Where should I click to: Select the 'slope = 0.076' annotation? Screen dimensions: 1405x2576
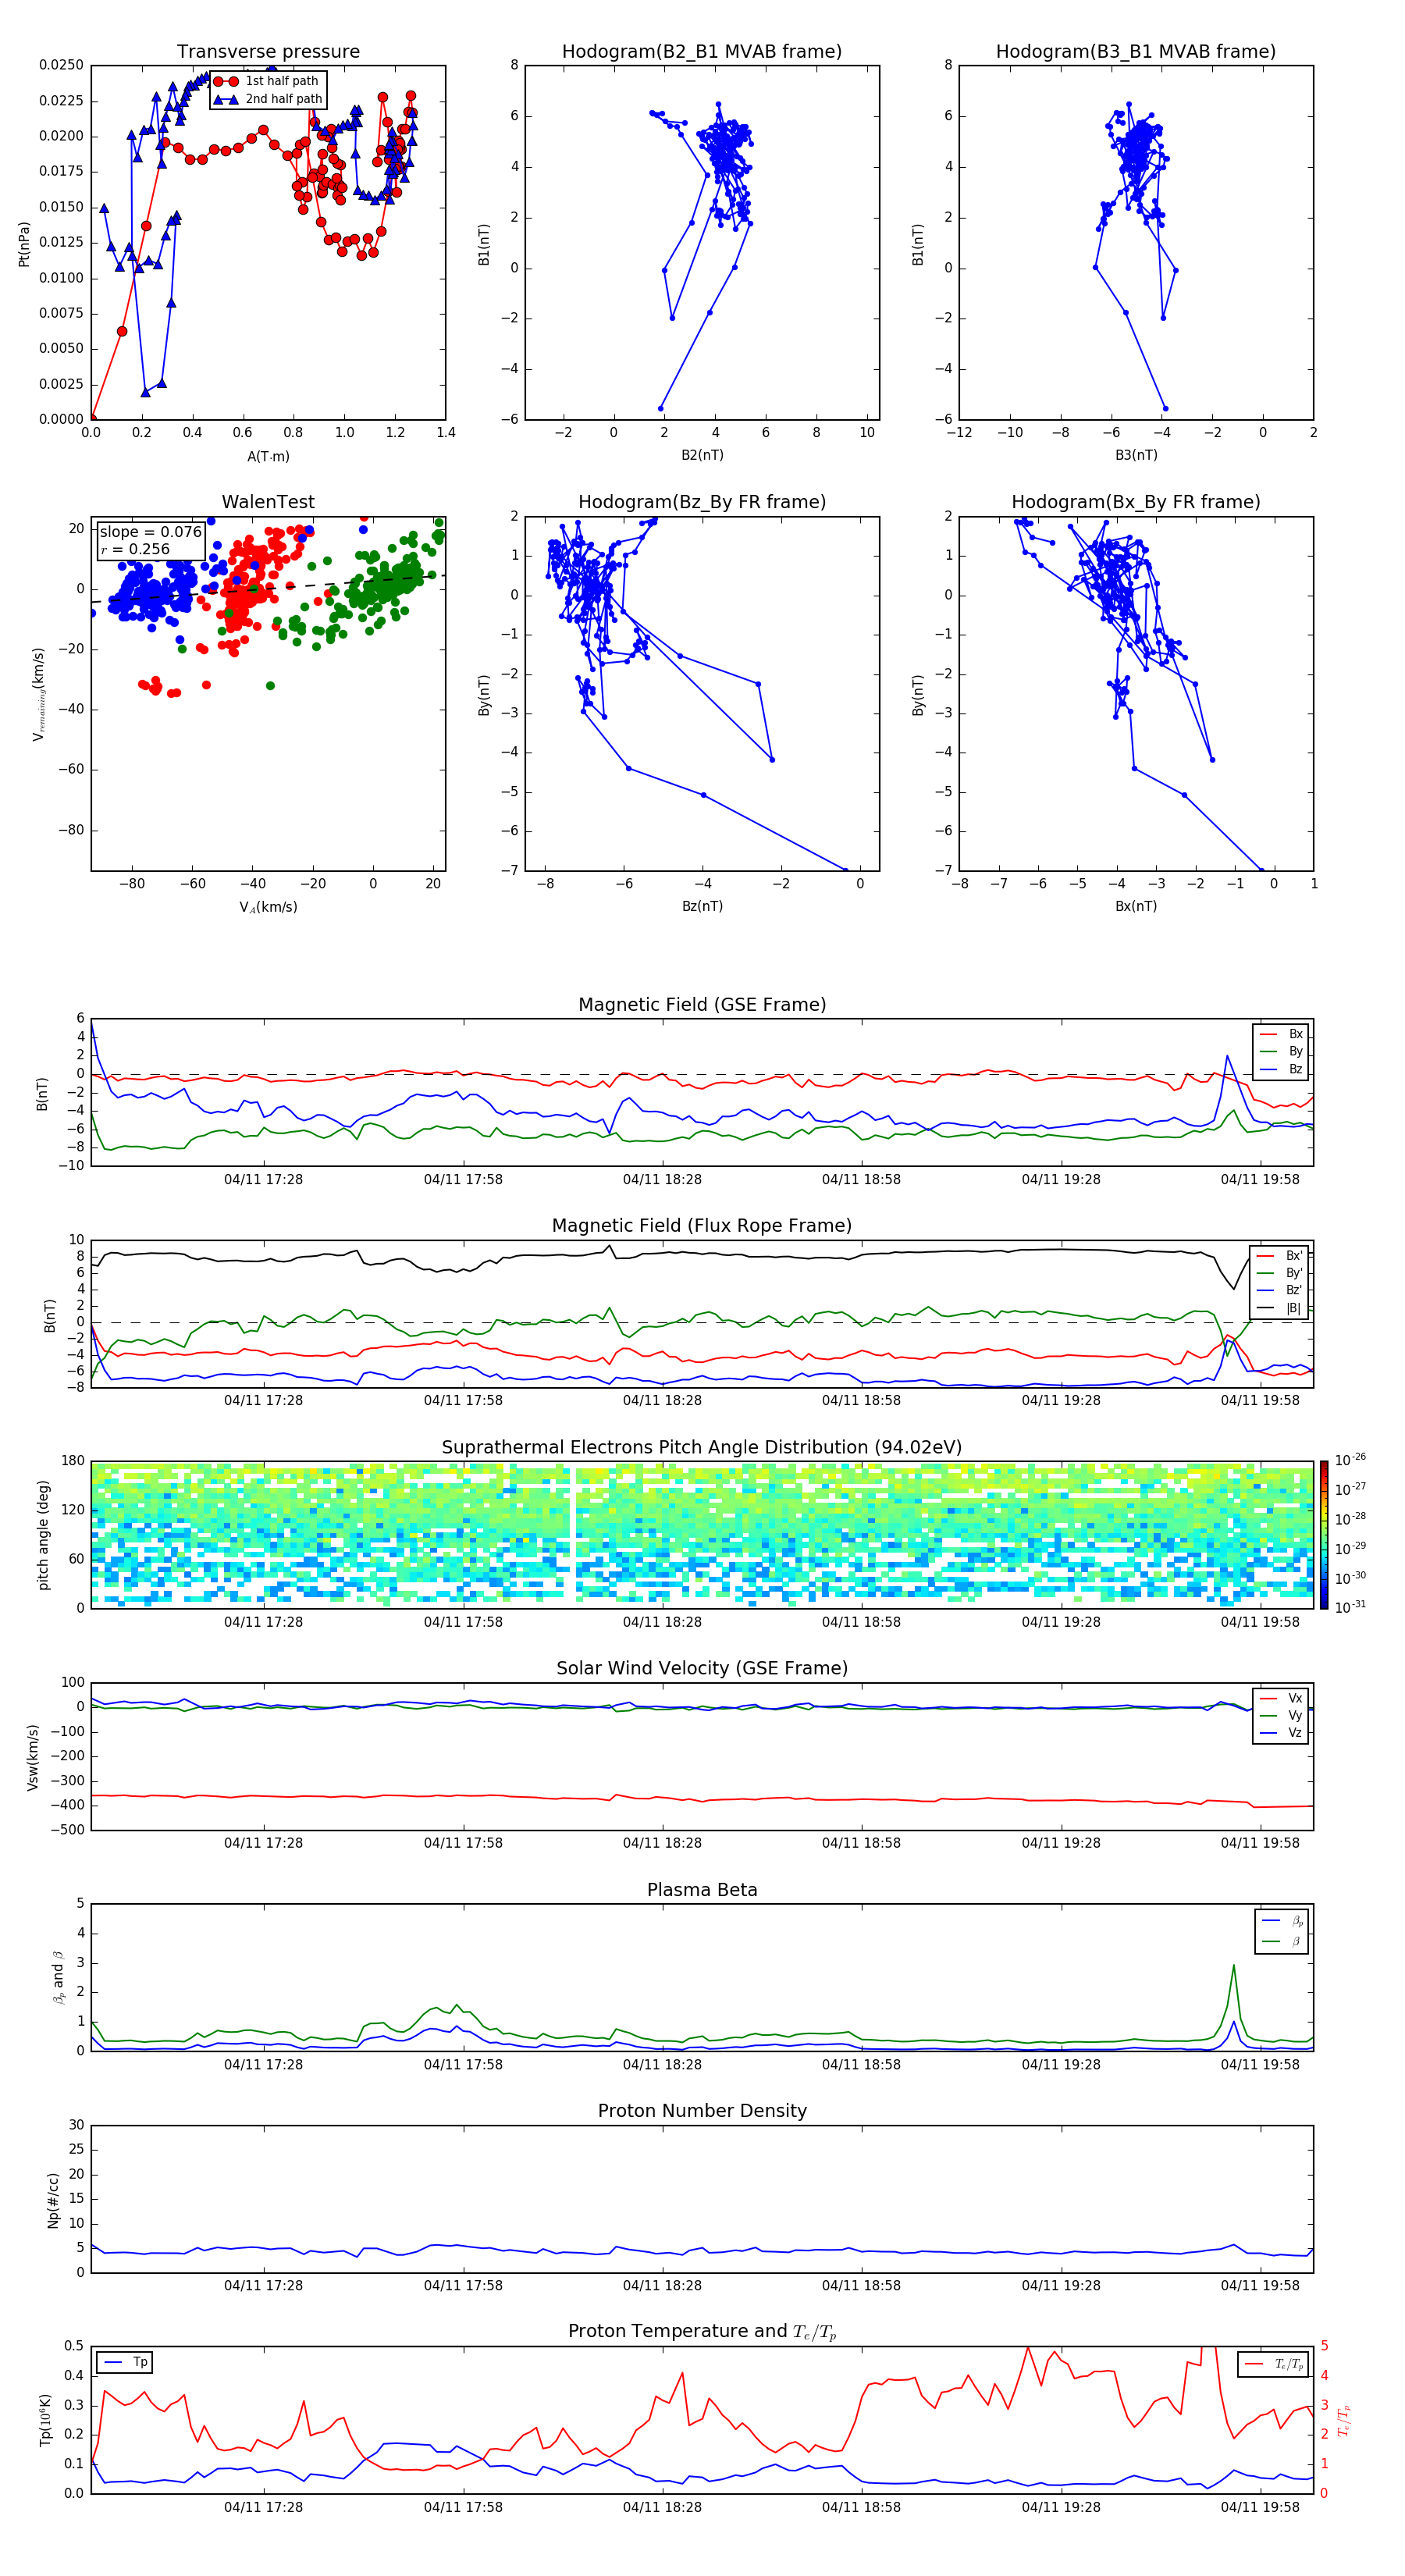[150, 532]
